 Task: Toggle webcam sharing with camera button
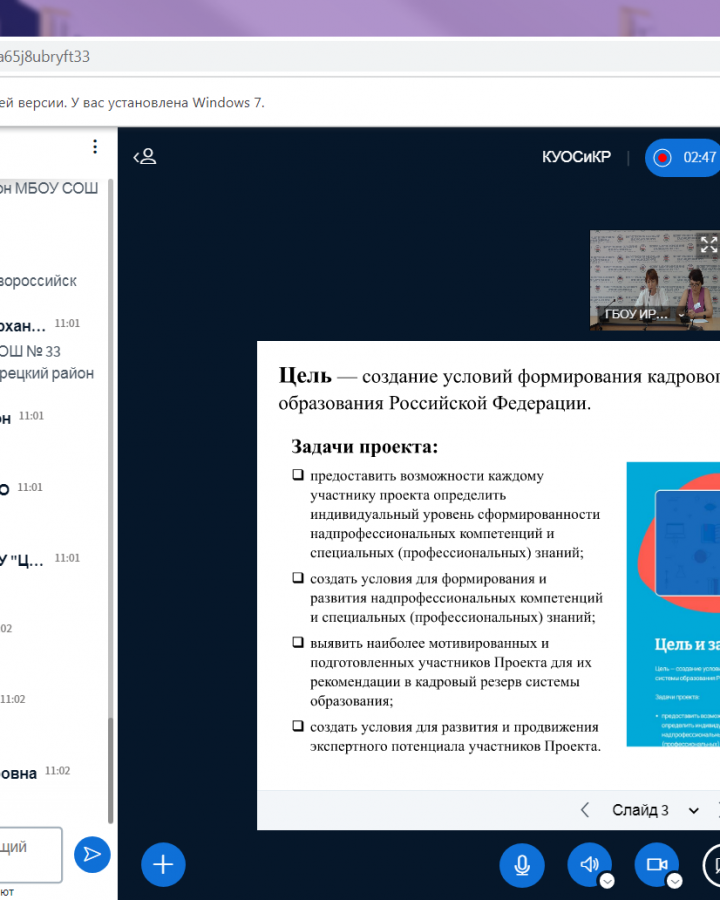tap(656, 865)
